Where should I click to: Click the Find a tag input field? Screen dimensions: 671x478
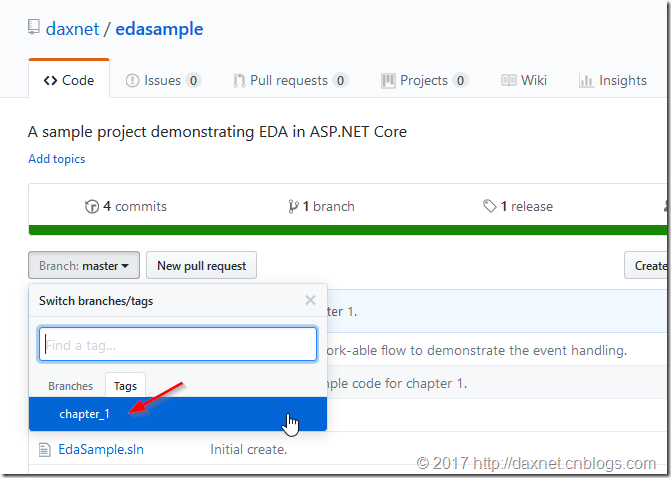tap(178, 344)
